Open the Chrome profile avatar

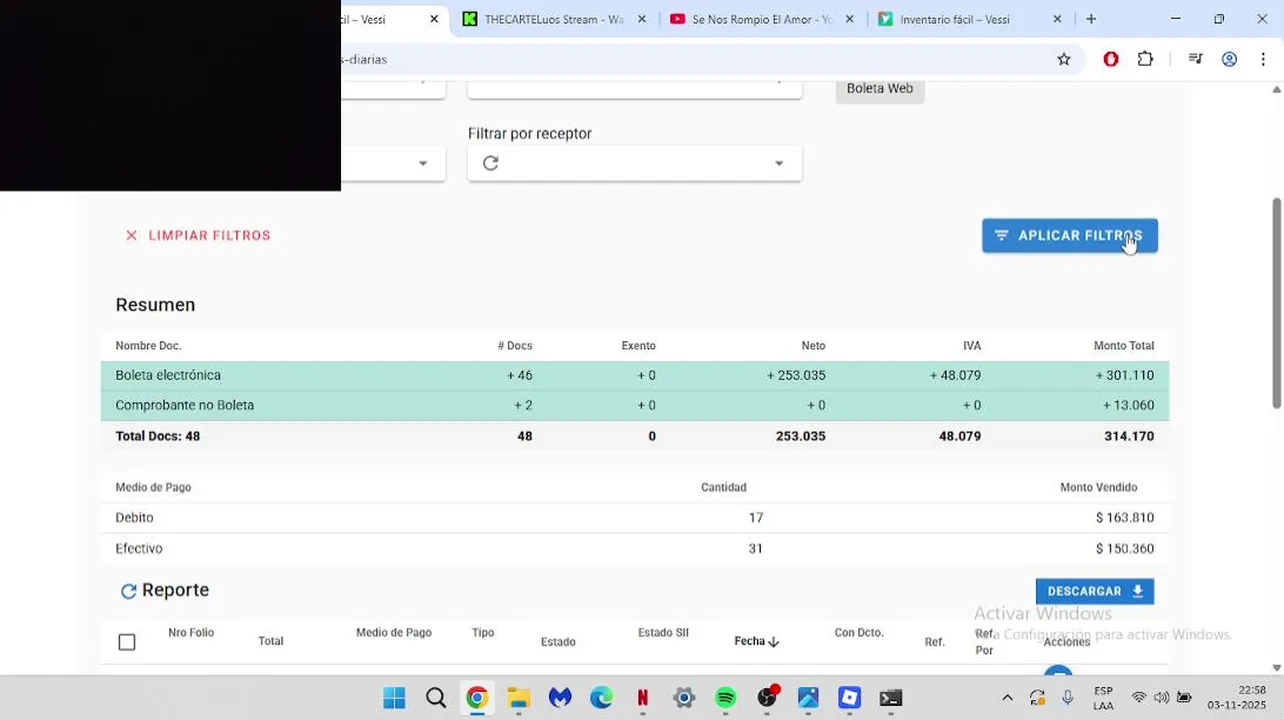tap(1230, 59)
